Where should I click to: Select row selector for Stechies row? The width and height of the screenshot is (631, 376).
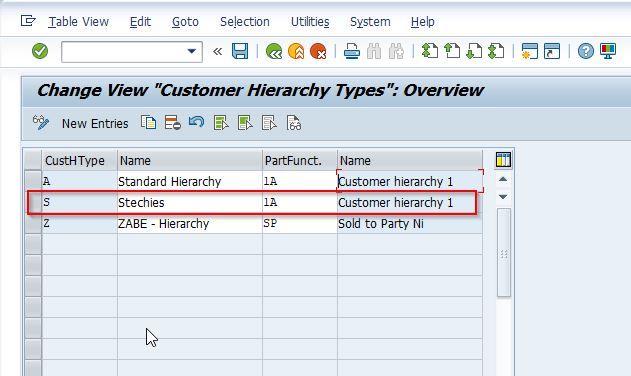(33, 202)
